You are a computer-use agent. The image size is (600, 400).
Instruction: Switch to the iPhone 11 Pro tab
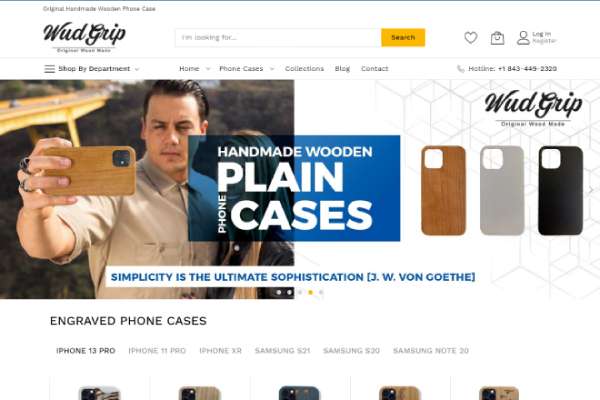point(157,351)
